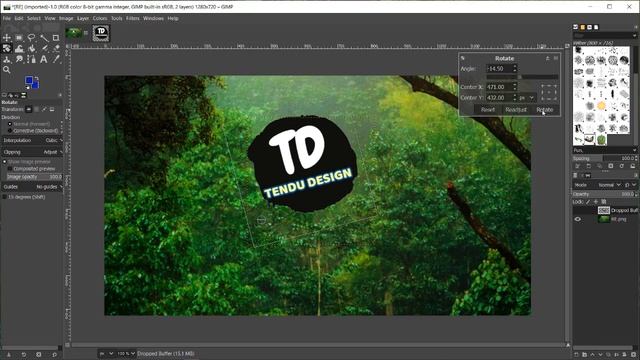This screenshot has width=640, height=360.
Task: Toggle Show image preview
Action: [x=27, y=162]
